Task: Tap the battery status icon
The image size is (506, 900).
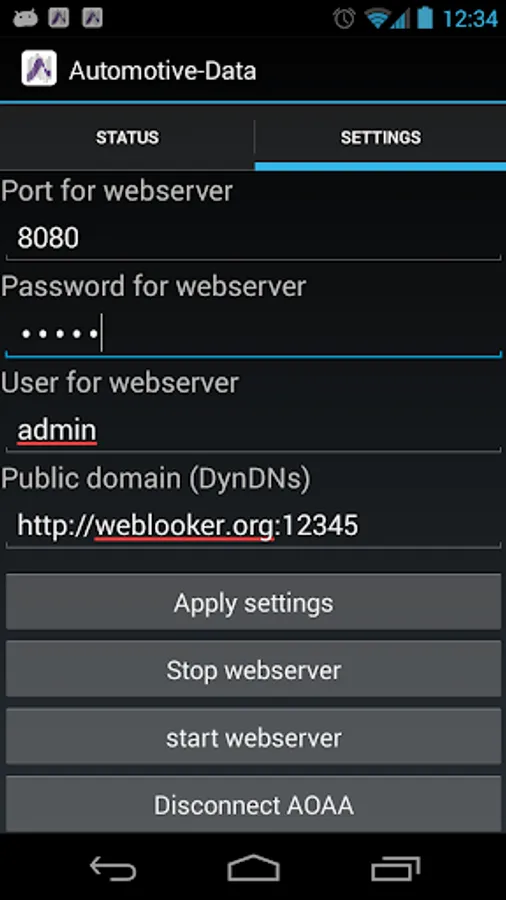Action: 425,17
